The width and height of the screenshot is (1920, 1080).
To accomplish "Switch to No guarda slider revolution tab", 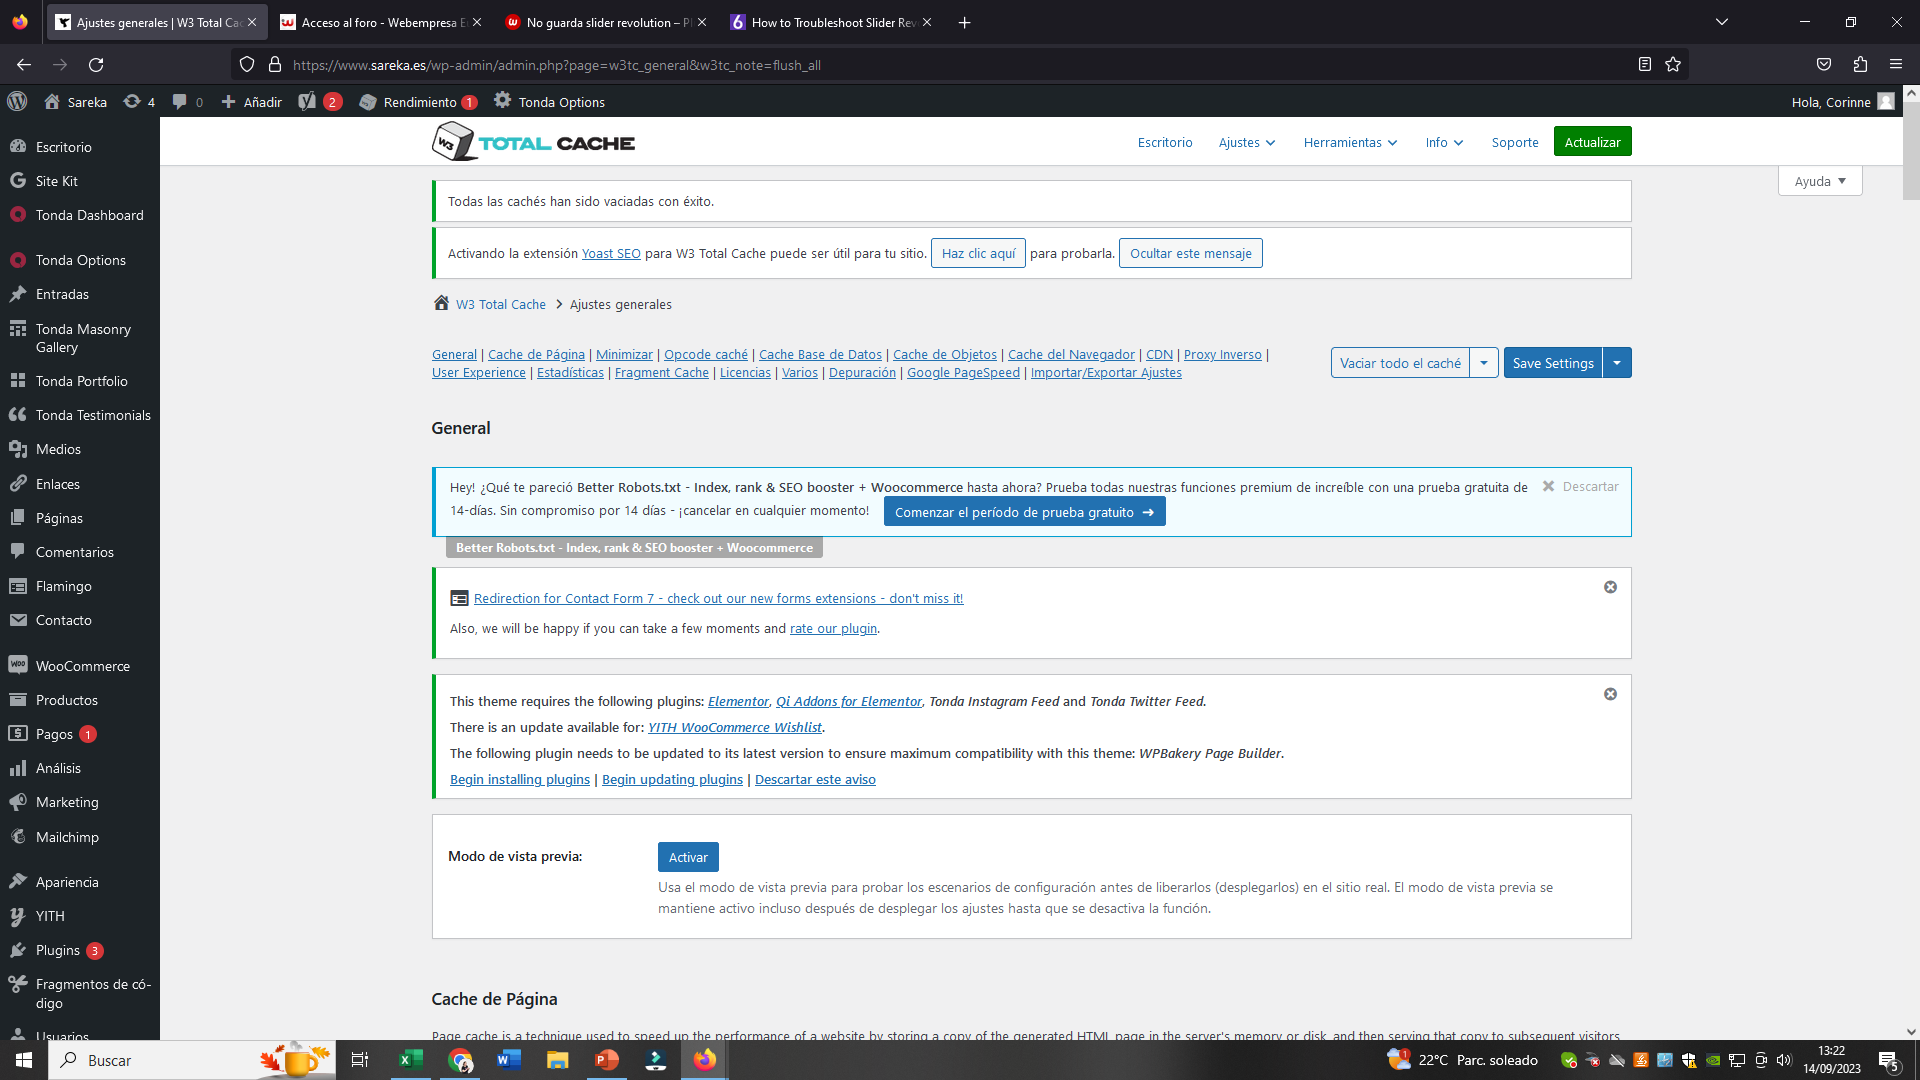I will coord(605,22).
